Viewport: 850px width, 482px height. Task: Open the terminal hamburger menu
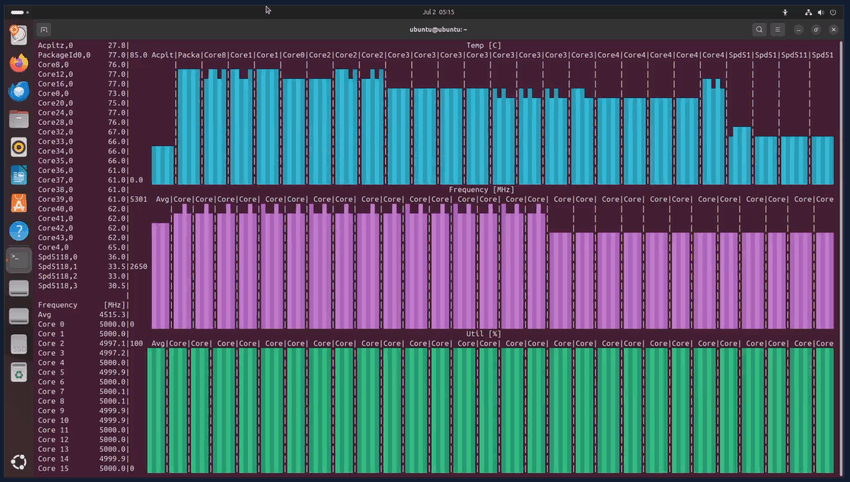[x=777, y=30]
